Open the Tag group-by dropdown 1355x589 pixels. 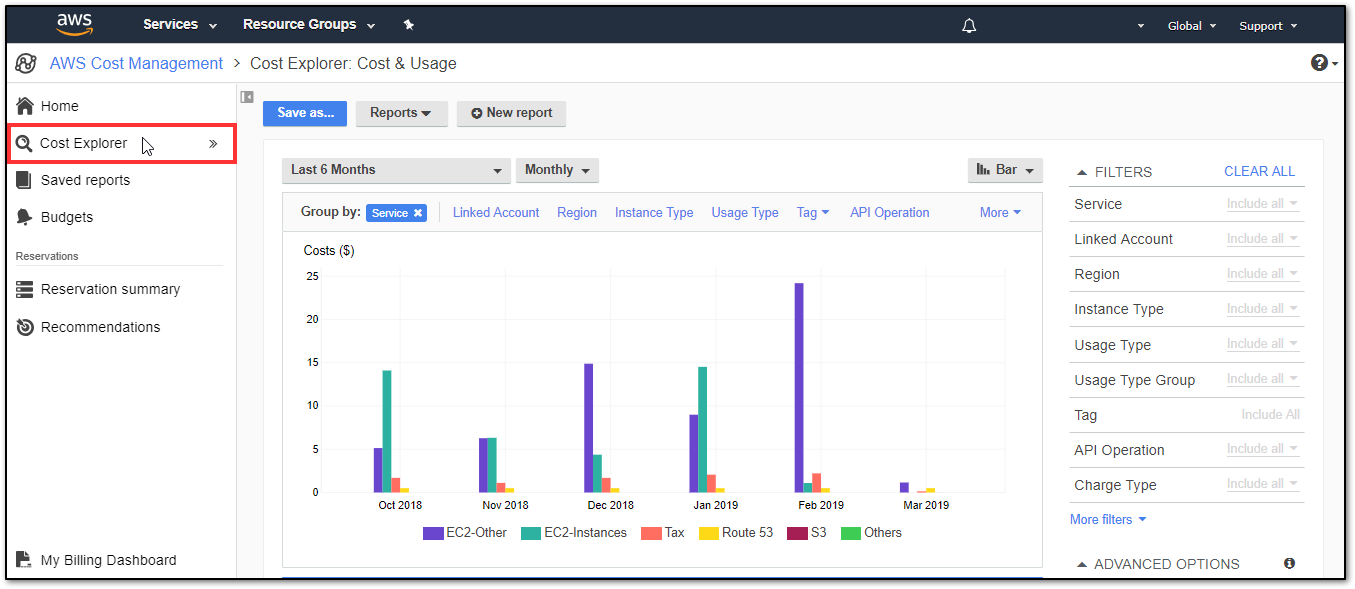(813, 213)
